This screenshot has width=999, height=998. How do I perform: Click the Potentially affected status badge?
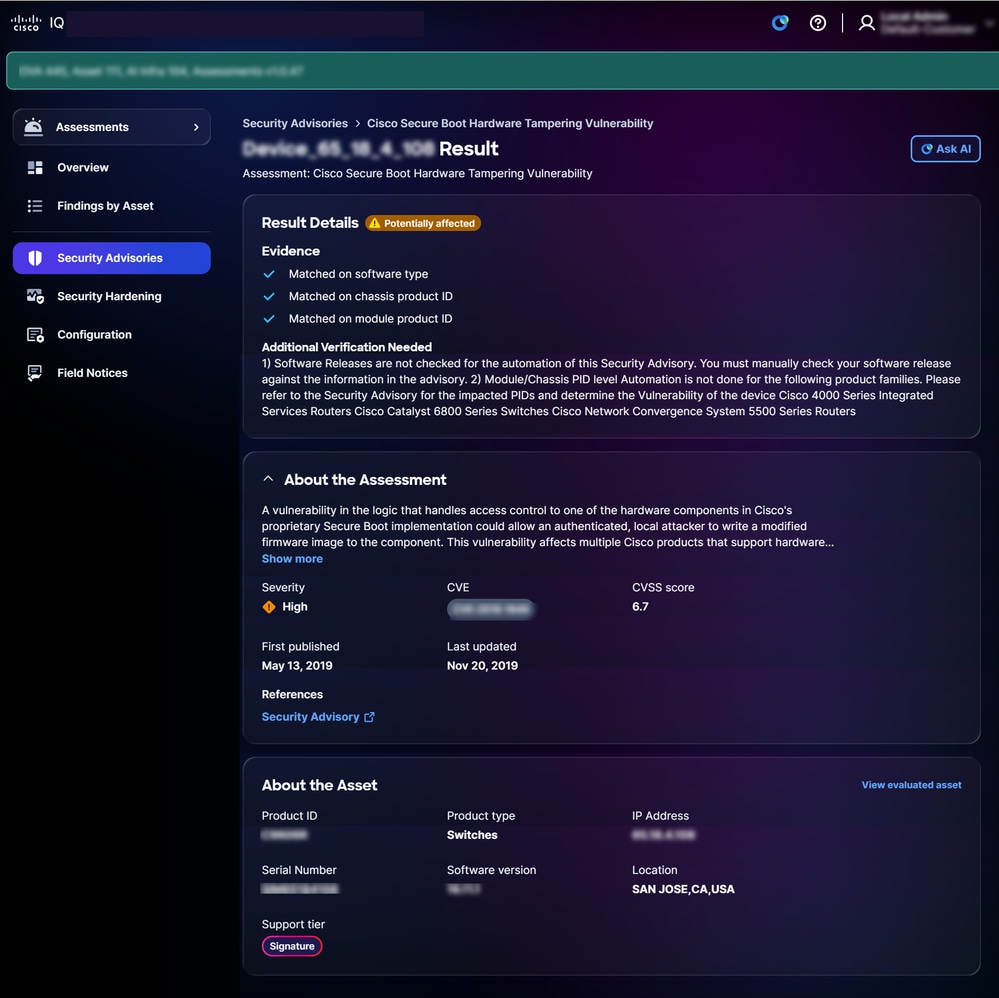coord(423,223)
